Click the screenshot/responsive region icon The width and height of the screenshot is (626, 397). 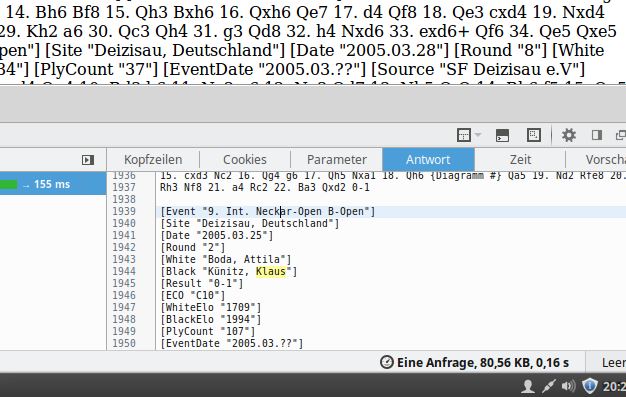tap(534, 135)
